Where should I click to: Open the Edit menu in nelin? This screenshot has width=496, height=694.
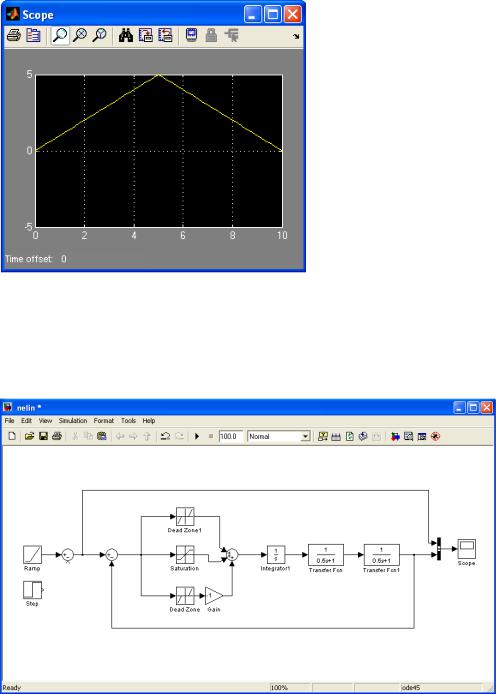tap(27, 420)
